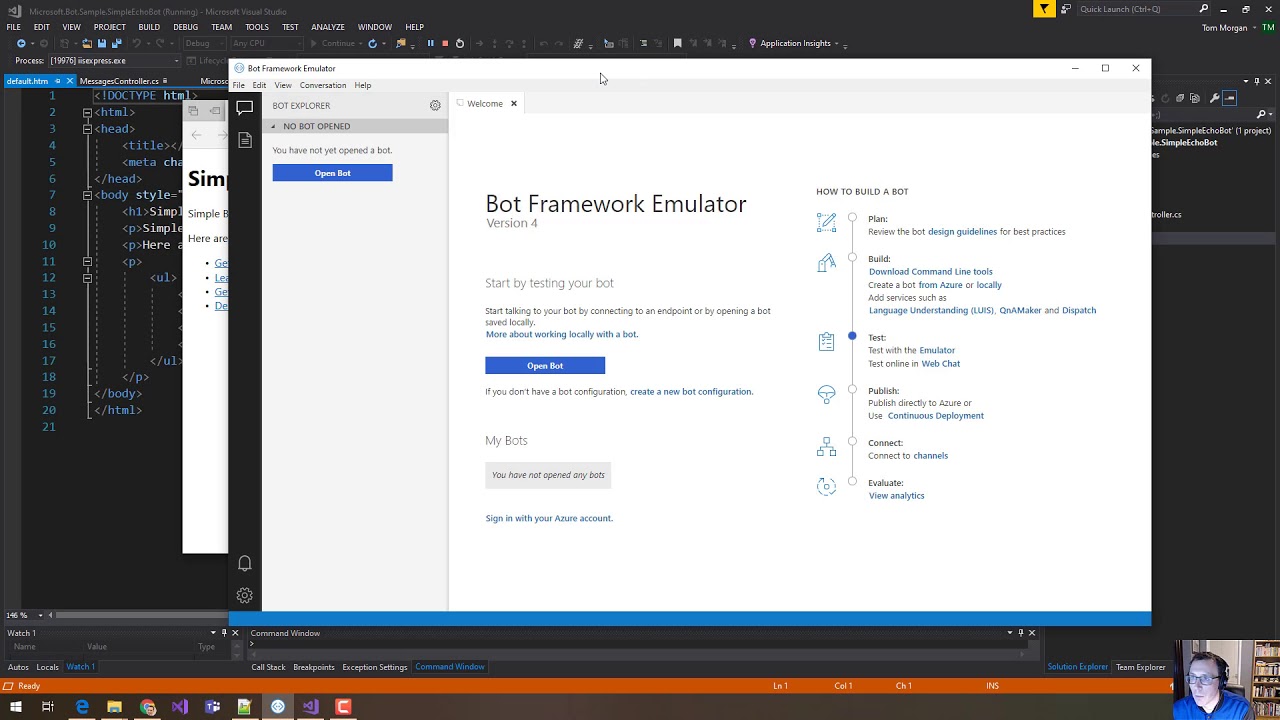1280x720 pixels.
Task: Open the chat bot explorer sidebar icon
Action: [x=244, y=107]
